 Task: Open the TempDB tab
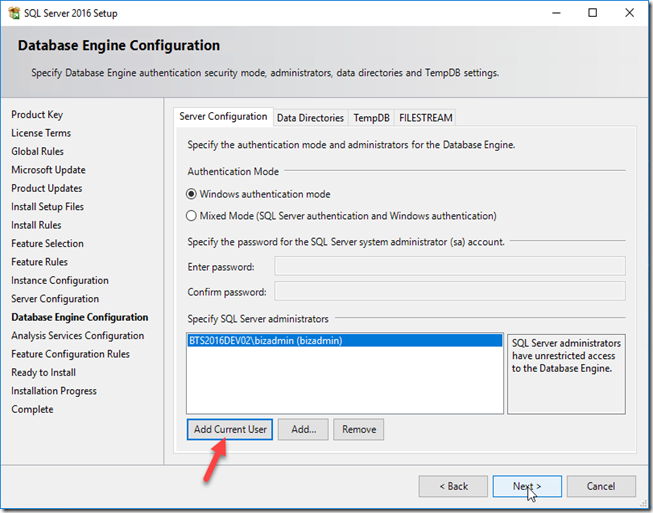point(371,118)
